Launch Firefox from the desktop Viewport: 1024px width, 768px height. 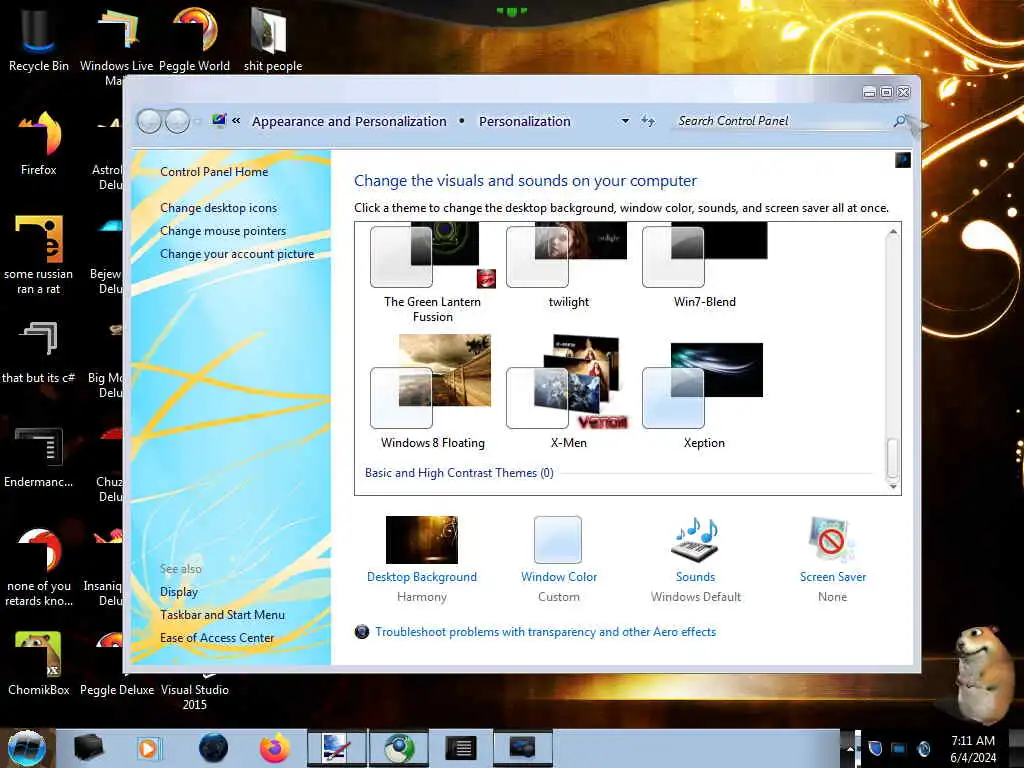pyautogui.click(x=38, y=142)
